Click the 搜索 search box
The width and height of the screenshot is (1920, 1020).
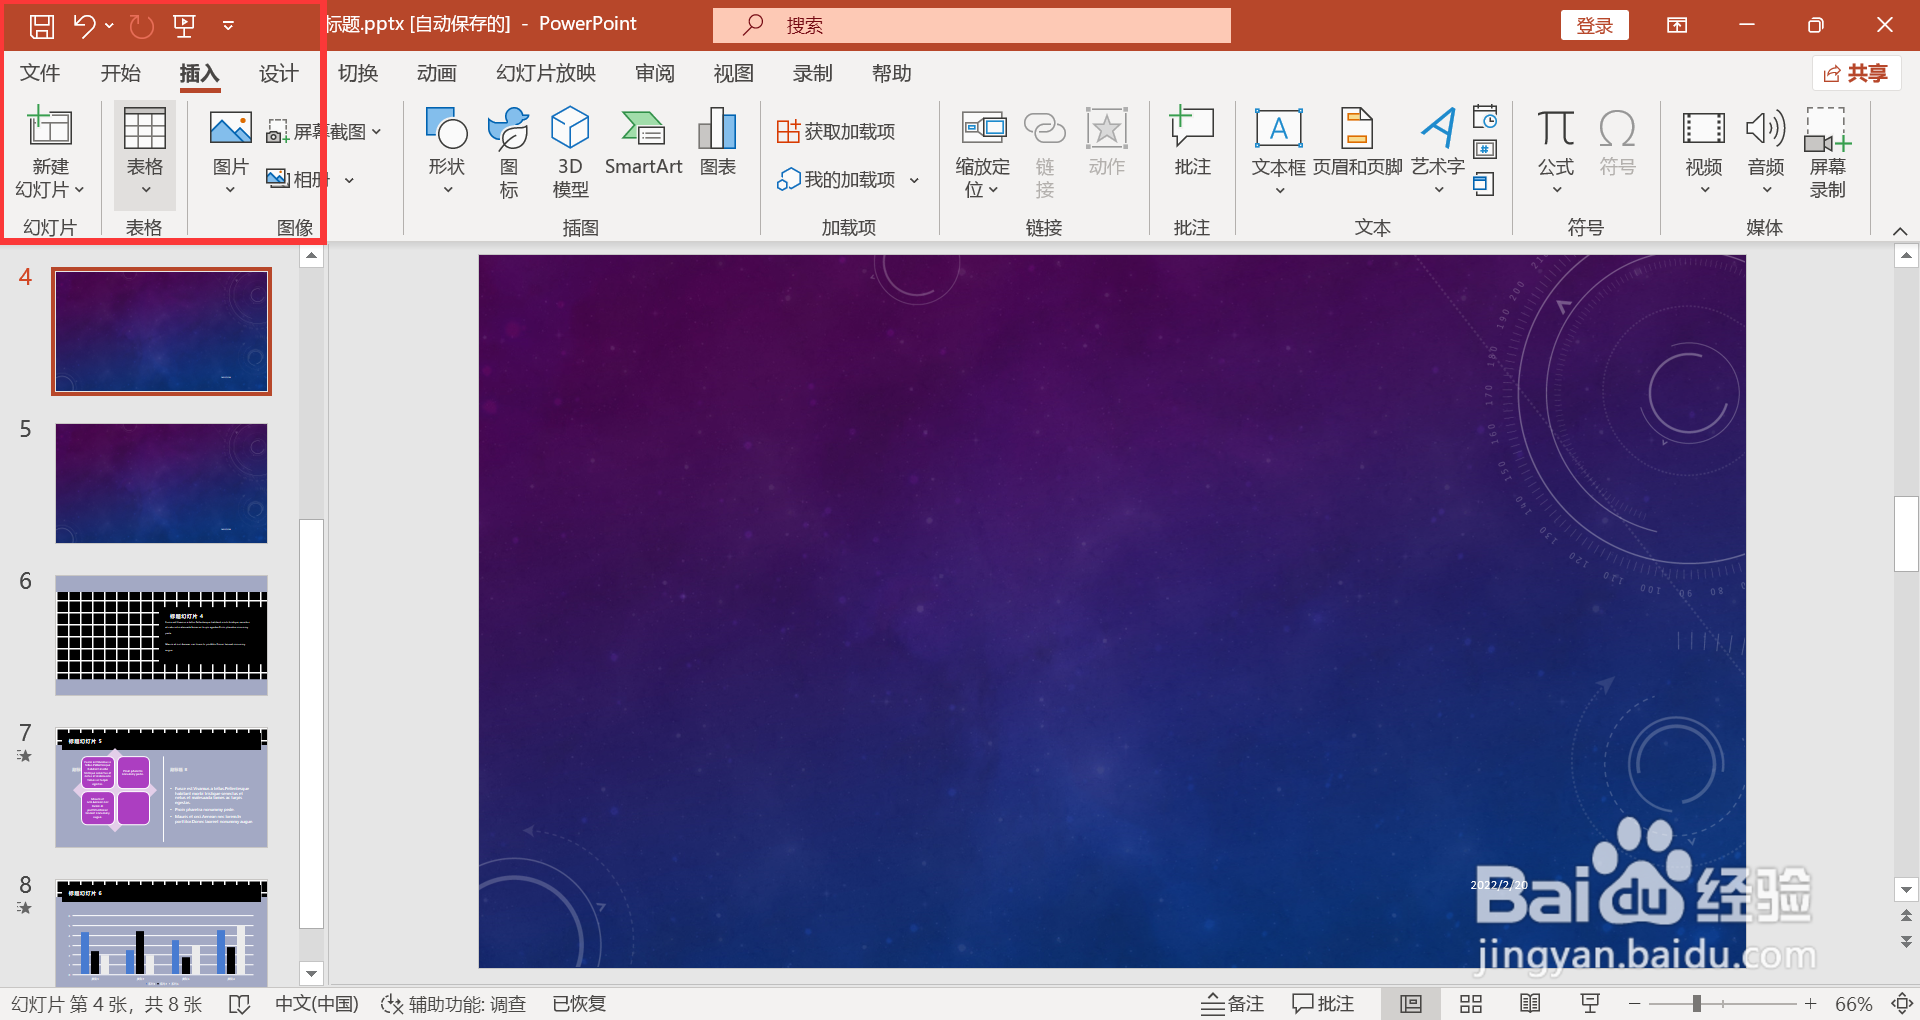click(971, 26)
